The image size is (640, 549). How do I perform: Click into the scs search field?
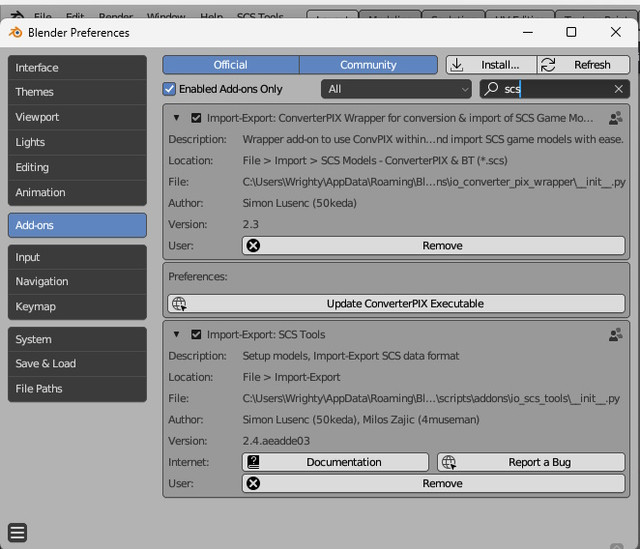click(555, 89)
